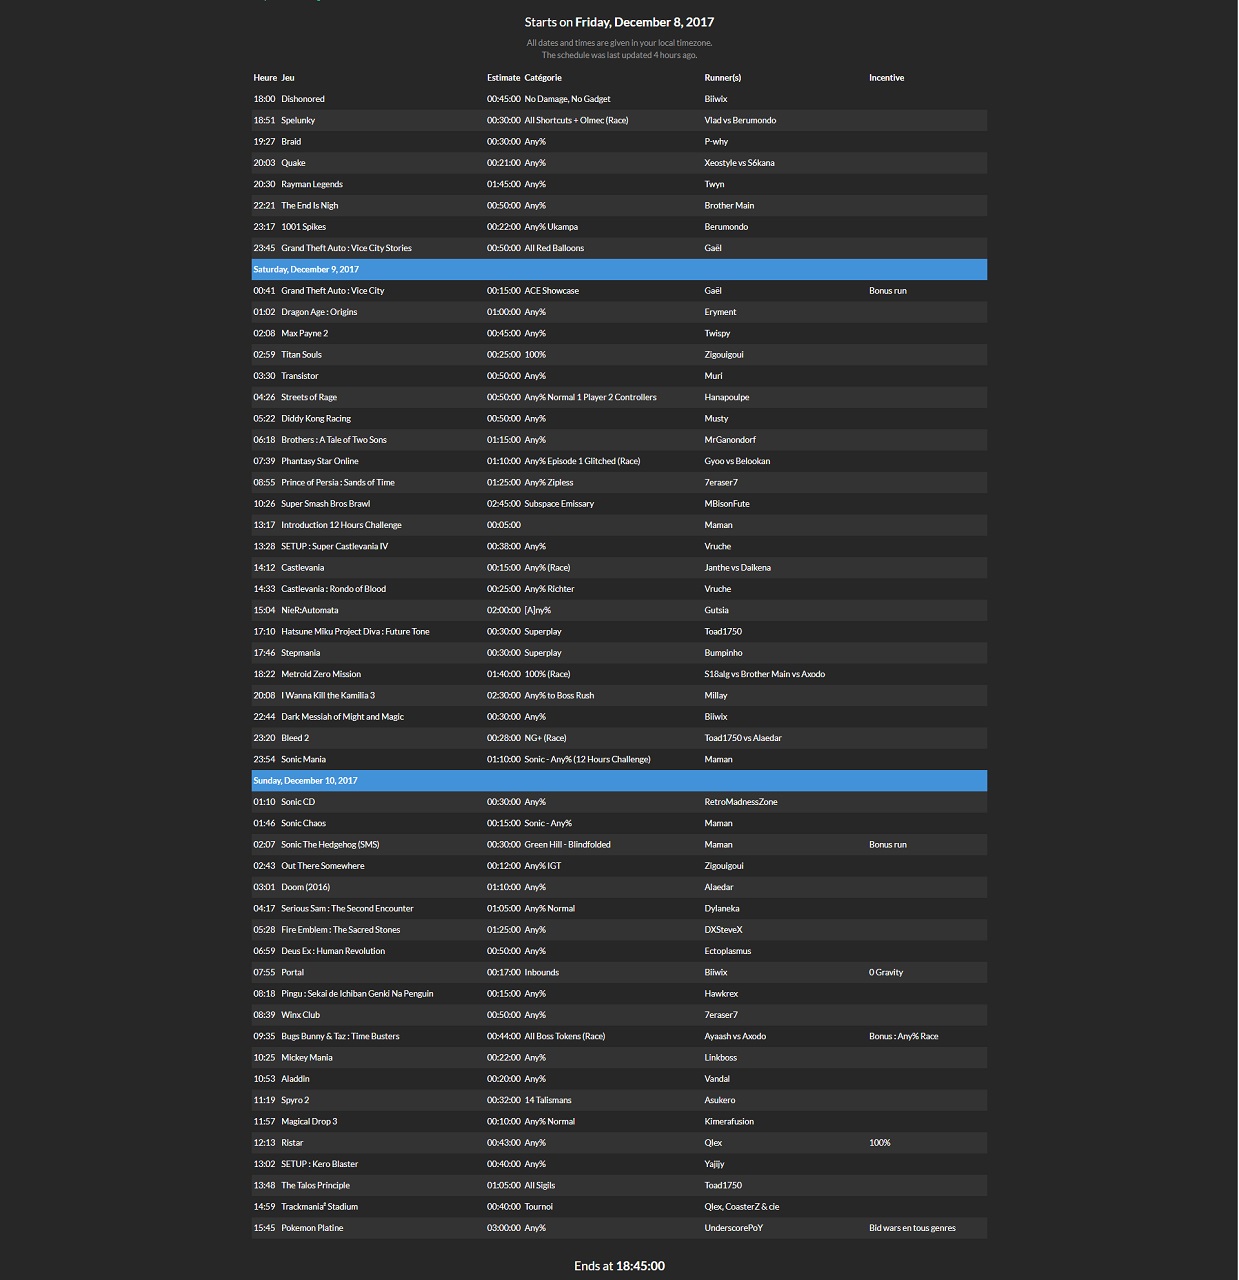Click 'Pingu : Sekai de Ichiban Genki Na Penguin'
Screen dimensions: 1239x1280
(x=357, y=994)
